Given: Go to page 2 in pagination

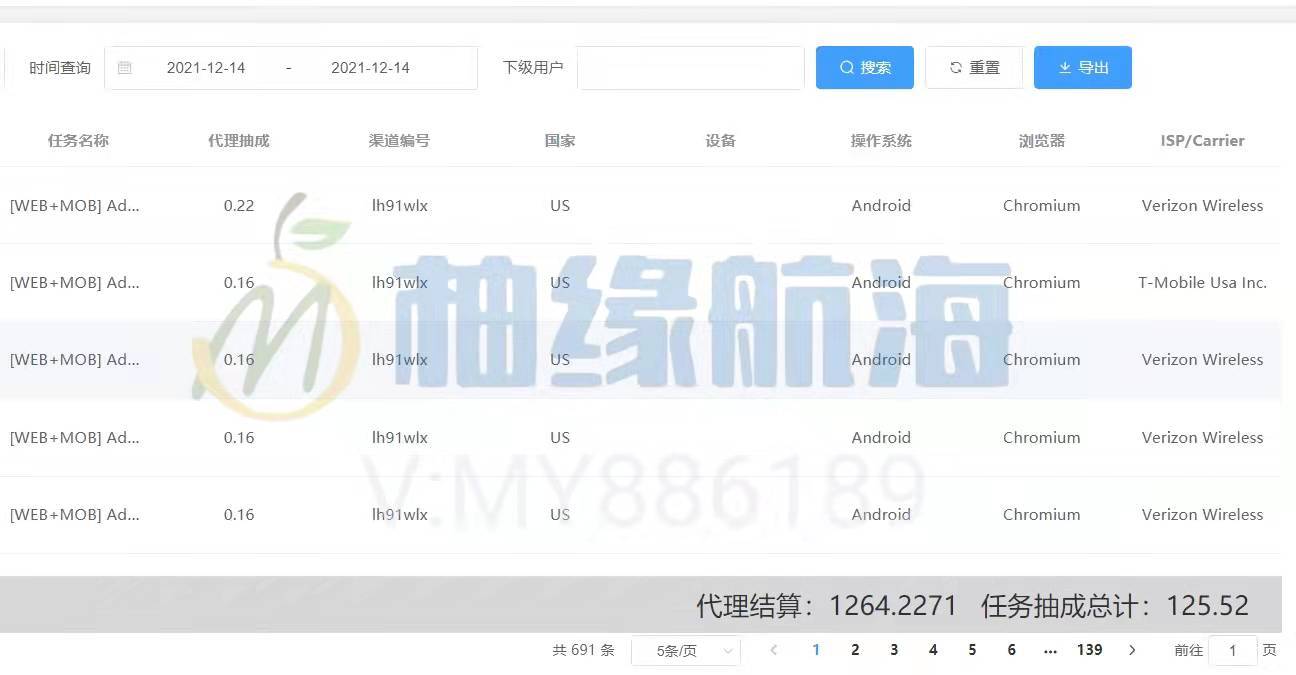Looking at the screenshot, I should tap(855, 650).
